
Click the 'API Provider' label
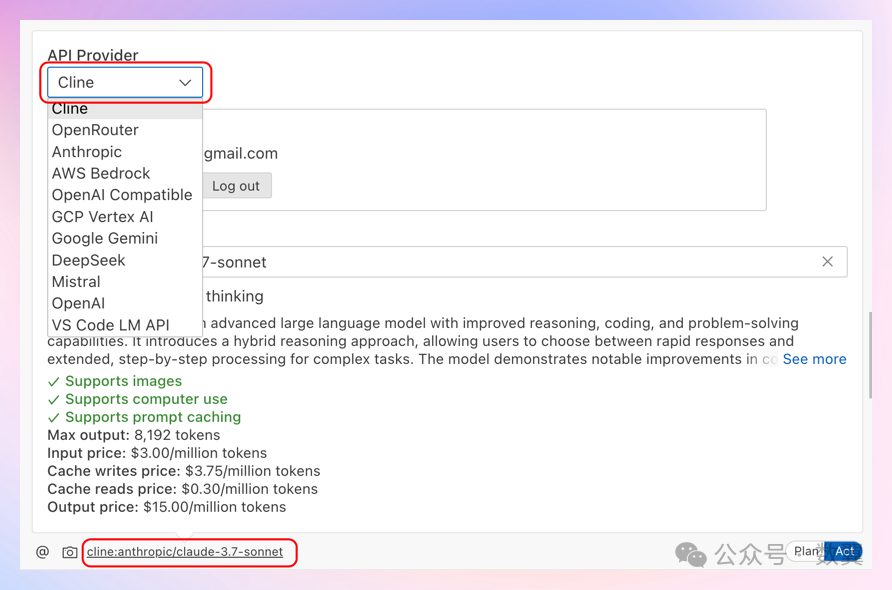93,56
